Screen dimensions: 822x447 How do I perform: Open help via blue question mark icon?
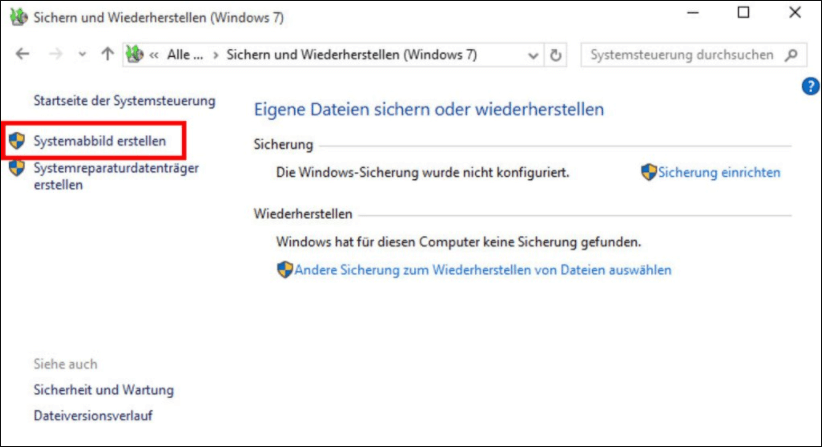coord(811,87)
